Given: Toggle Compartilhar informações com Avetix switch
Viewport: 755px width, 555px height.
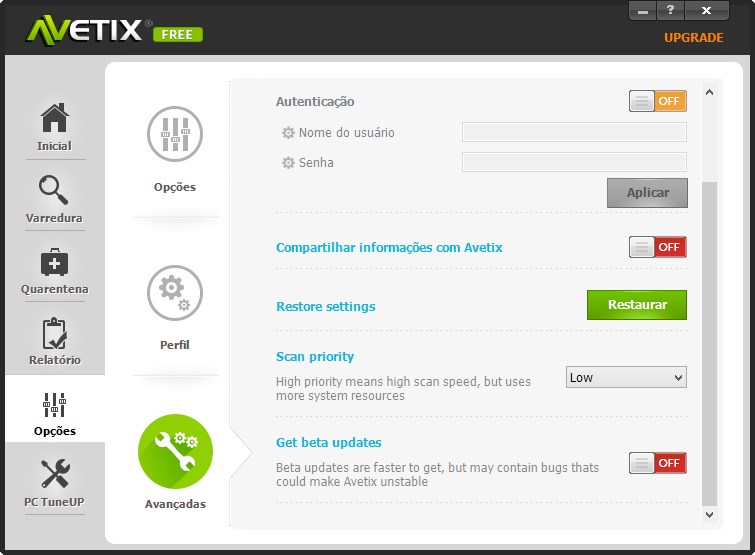Looking at the screenshot, I should click(658, 247).
